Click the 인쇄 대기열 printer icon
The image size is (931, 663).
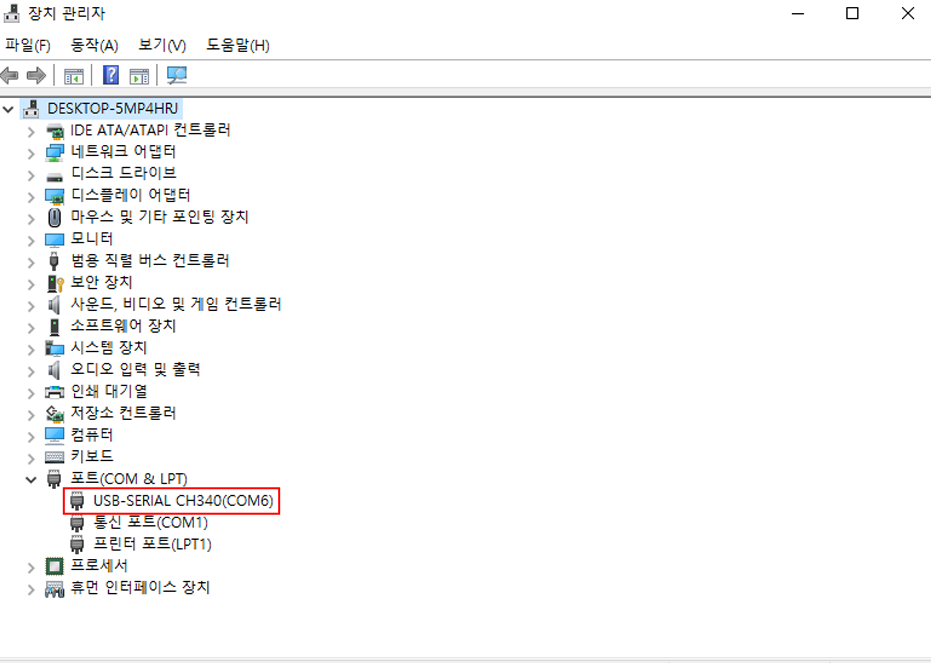point(55,392)
